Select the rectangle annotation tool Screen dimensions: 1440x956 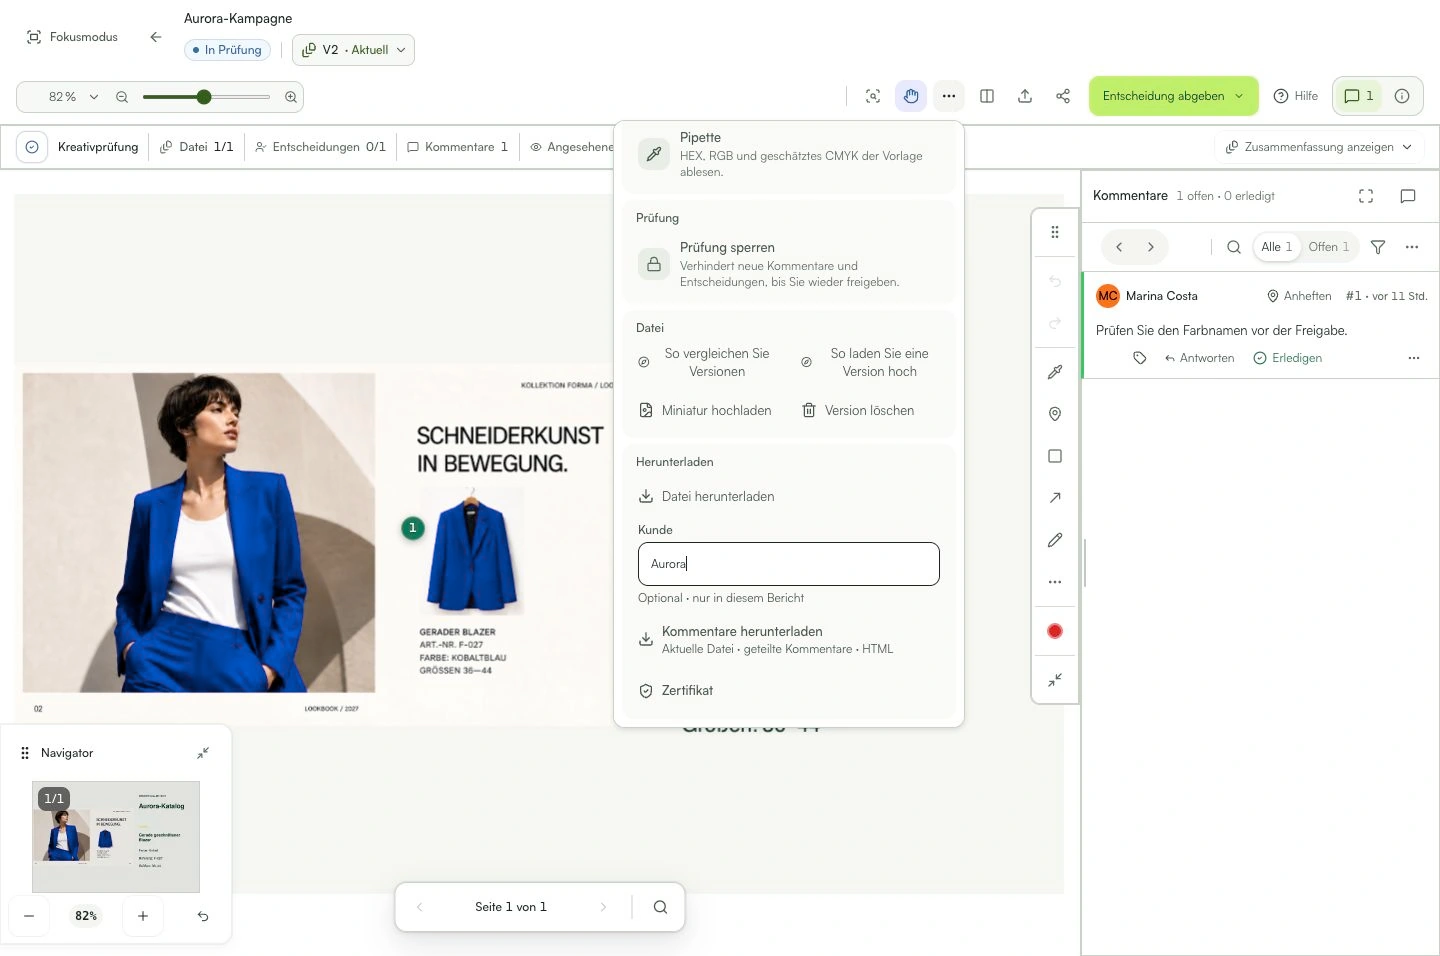pos(1055,456)
